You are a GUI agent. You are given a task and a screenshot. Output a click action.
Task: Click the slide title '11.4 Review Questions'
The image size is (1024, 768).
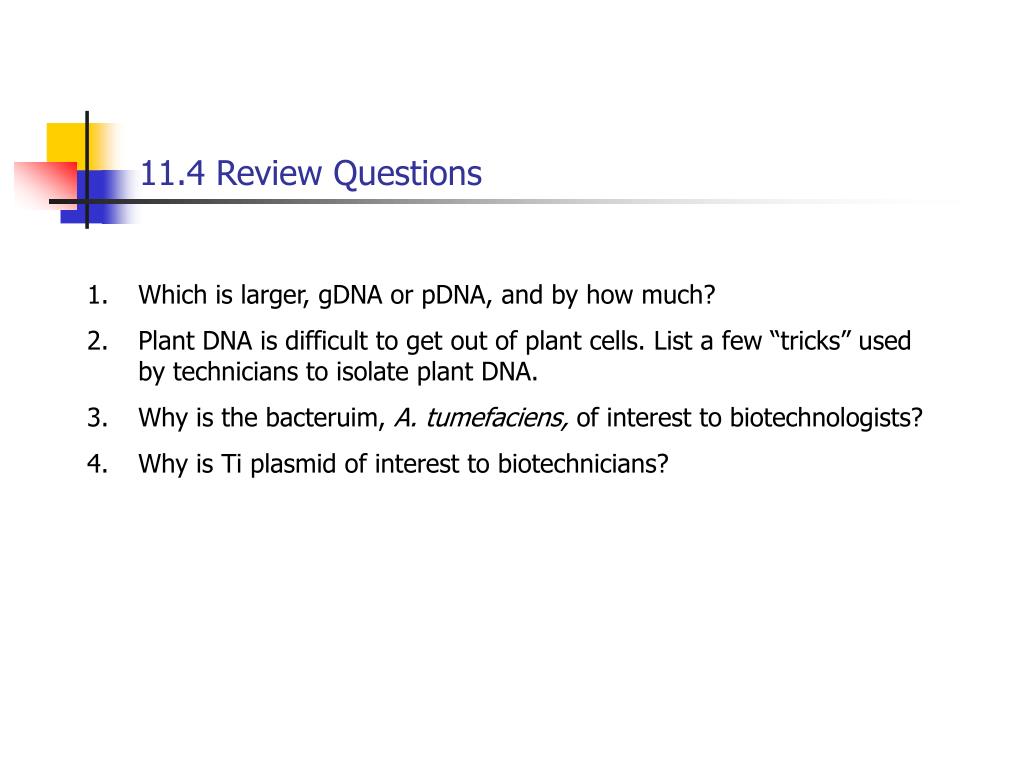pos(311,174)
